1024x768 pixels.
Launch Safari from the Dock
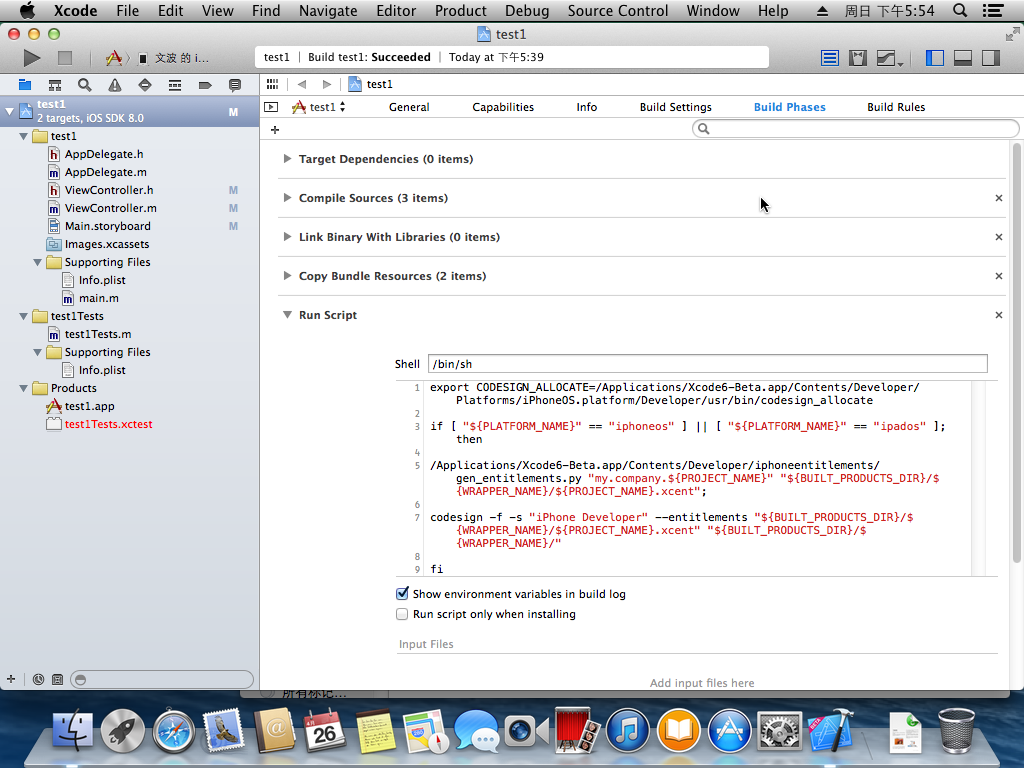coord(174,730)
